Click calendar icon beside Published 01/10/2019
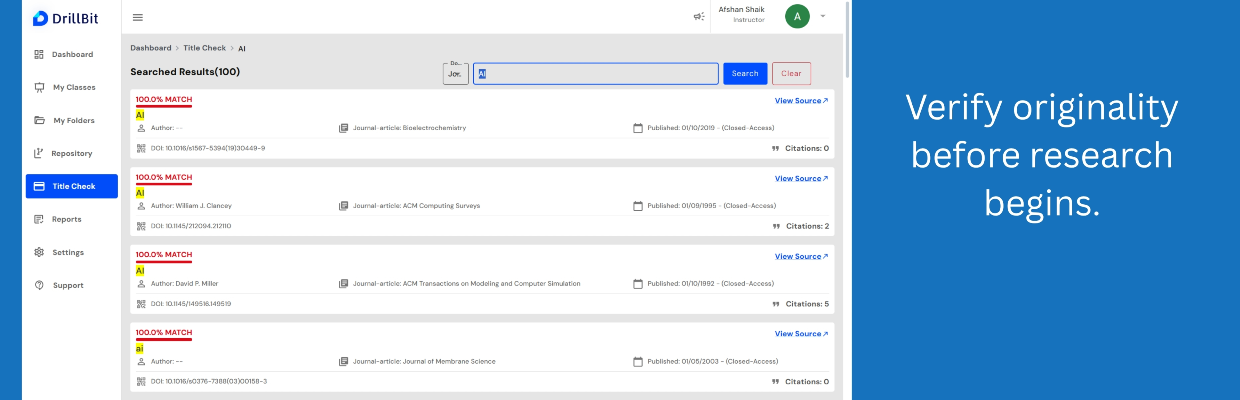The width and height of the screenshot is (1240, 400). click(638, 128)
